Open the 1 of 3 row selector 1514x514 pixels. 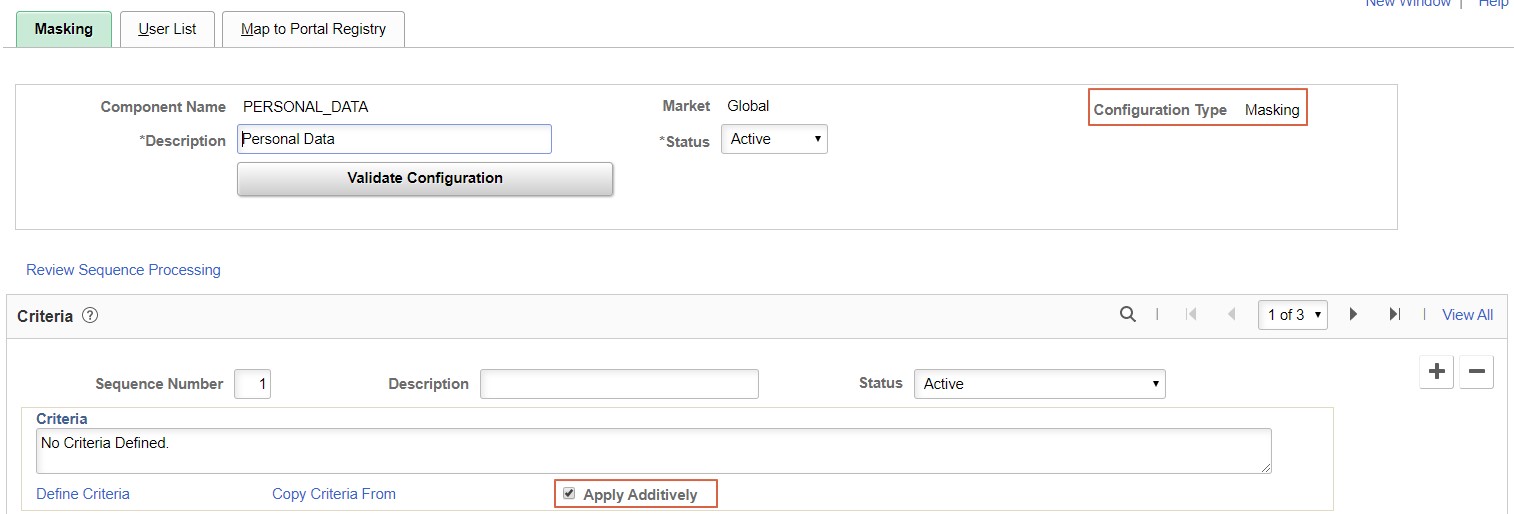coord(1293,315)
